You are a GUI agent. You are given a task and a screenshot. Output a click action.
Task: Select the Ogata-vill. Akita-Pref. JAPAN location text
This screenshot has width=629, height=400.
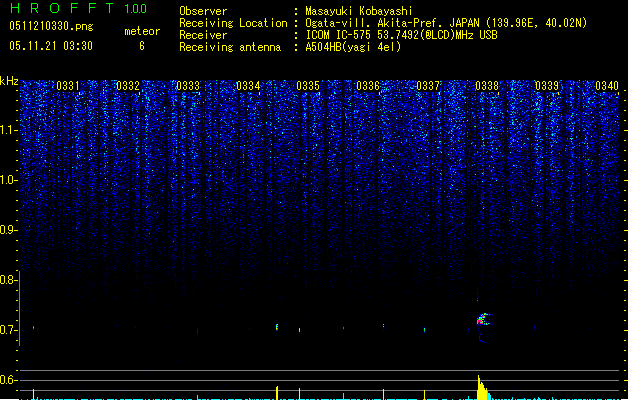coord(446,23)
